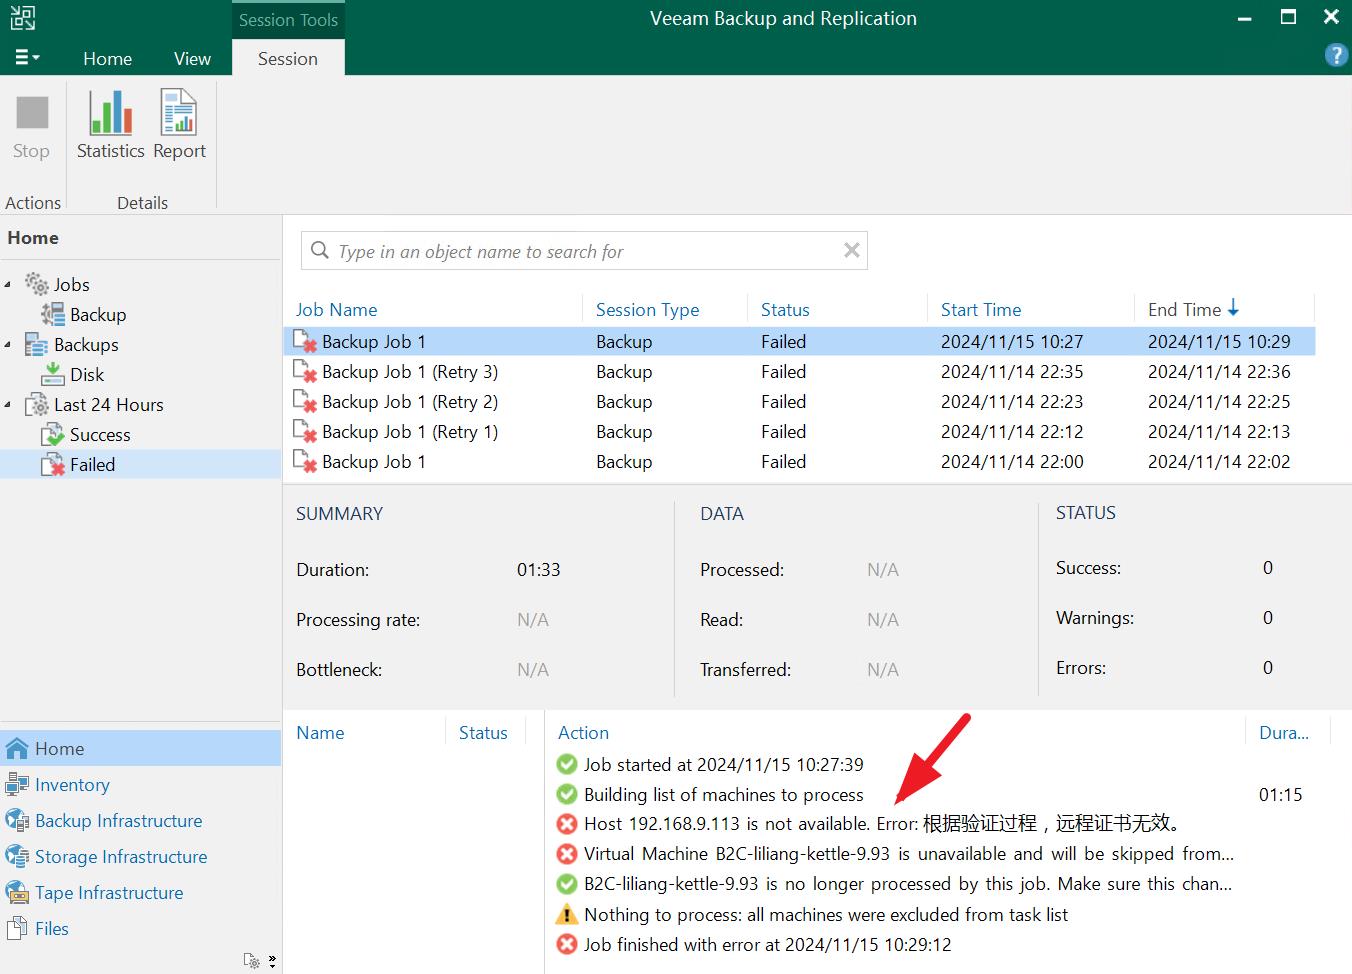Viewport: 1352px width, 974px height.
Task: Select Backup Job 1 (Retry 3) row
Action: pyautogui.click(x=799, y=371)
